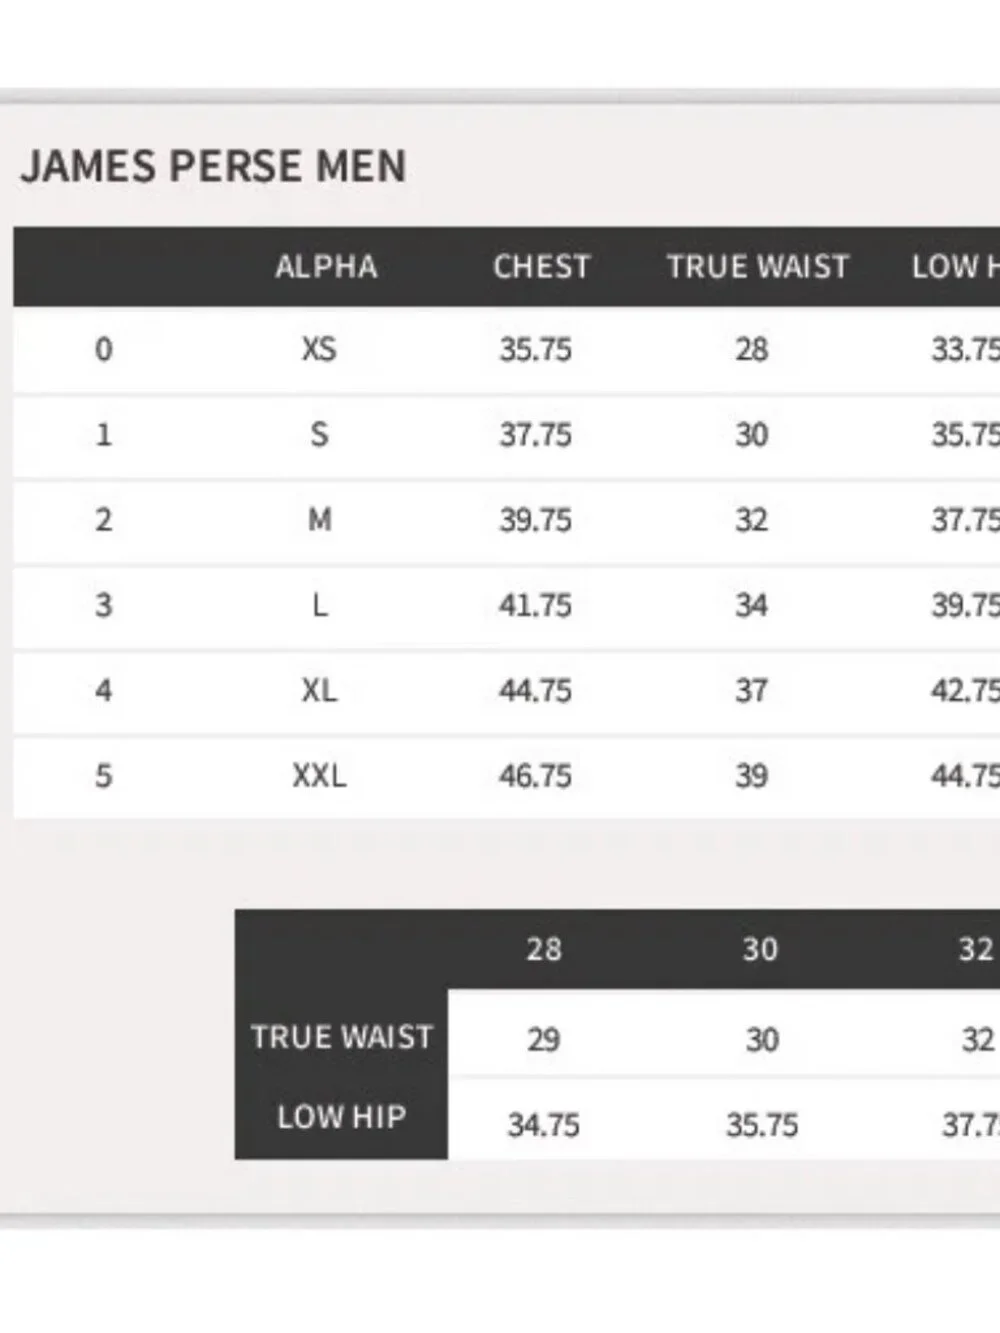Viewport: 1000px width, 1333px height.
Task: Click the XS size cell
Action: point(319,349)
